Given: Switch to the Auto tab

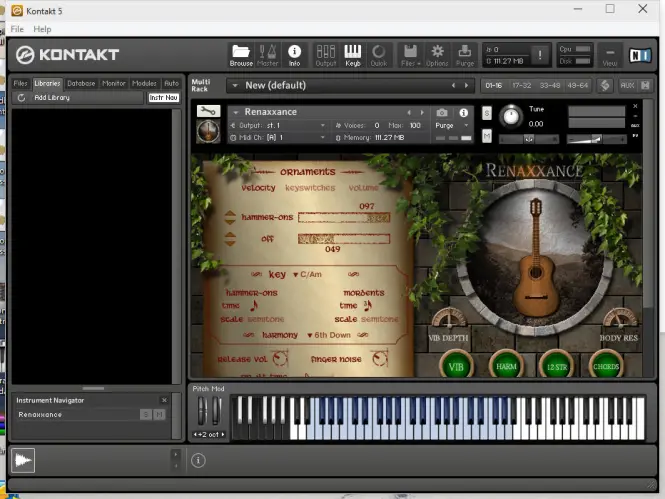Looking at the screenshot, I should point(171,84).
